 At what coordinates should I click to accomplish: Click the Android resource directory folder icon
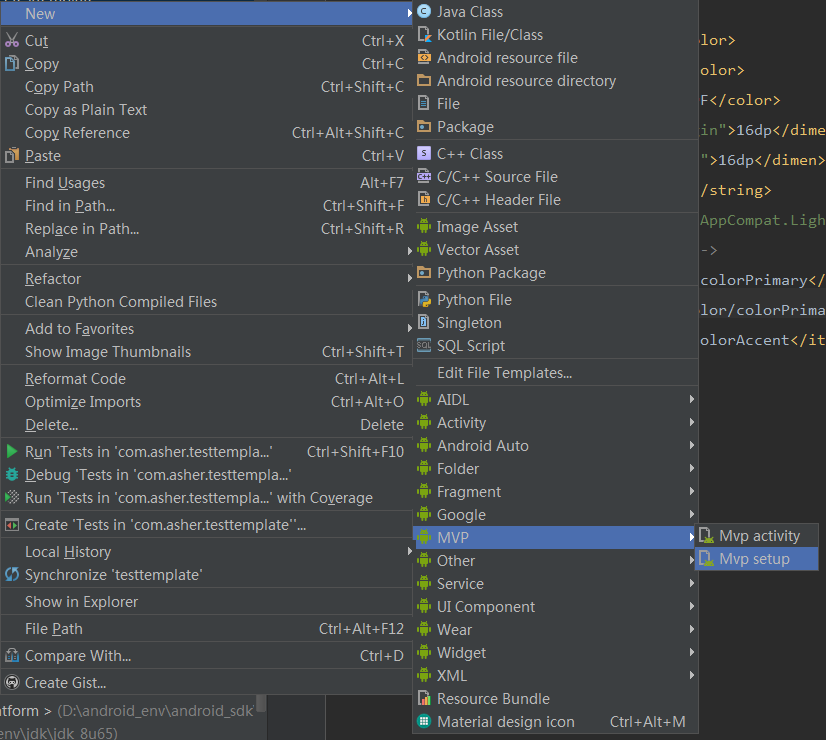(424, 81)
